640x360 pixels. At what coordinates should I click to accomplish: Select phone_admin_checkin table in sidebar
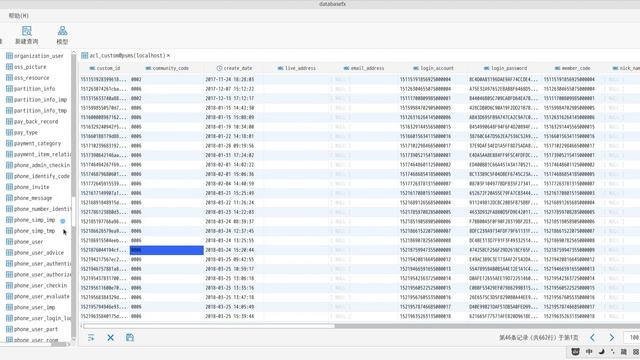[x=42, y=165]
